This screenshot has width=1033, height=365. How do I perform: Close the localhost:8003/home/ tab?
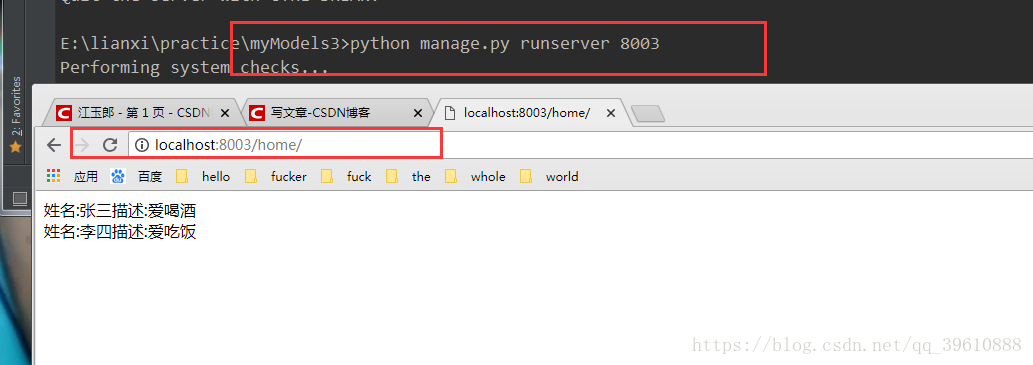point(611,113)
